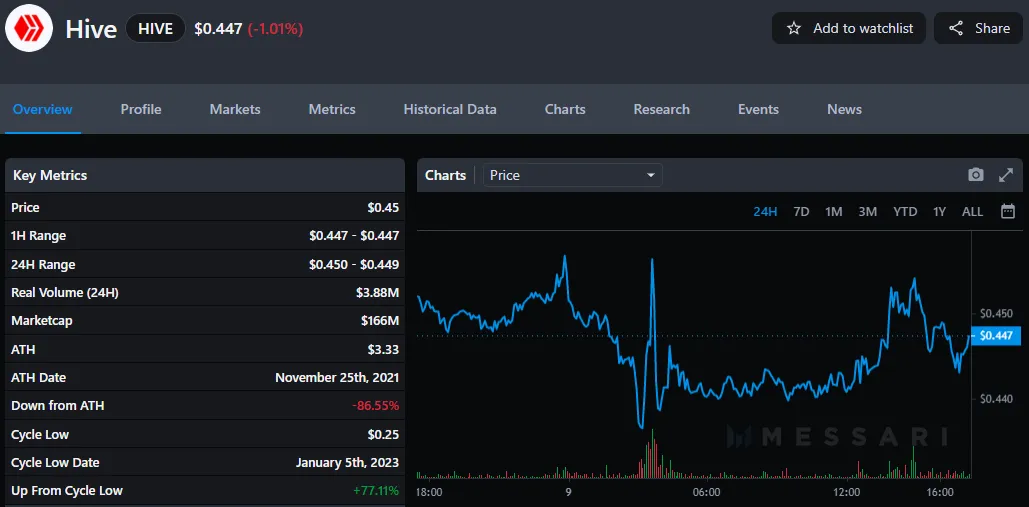Switch chart range to ALL
This screenshot has width=1029, height=507.
click(973, 212)
